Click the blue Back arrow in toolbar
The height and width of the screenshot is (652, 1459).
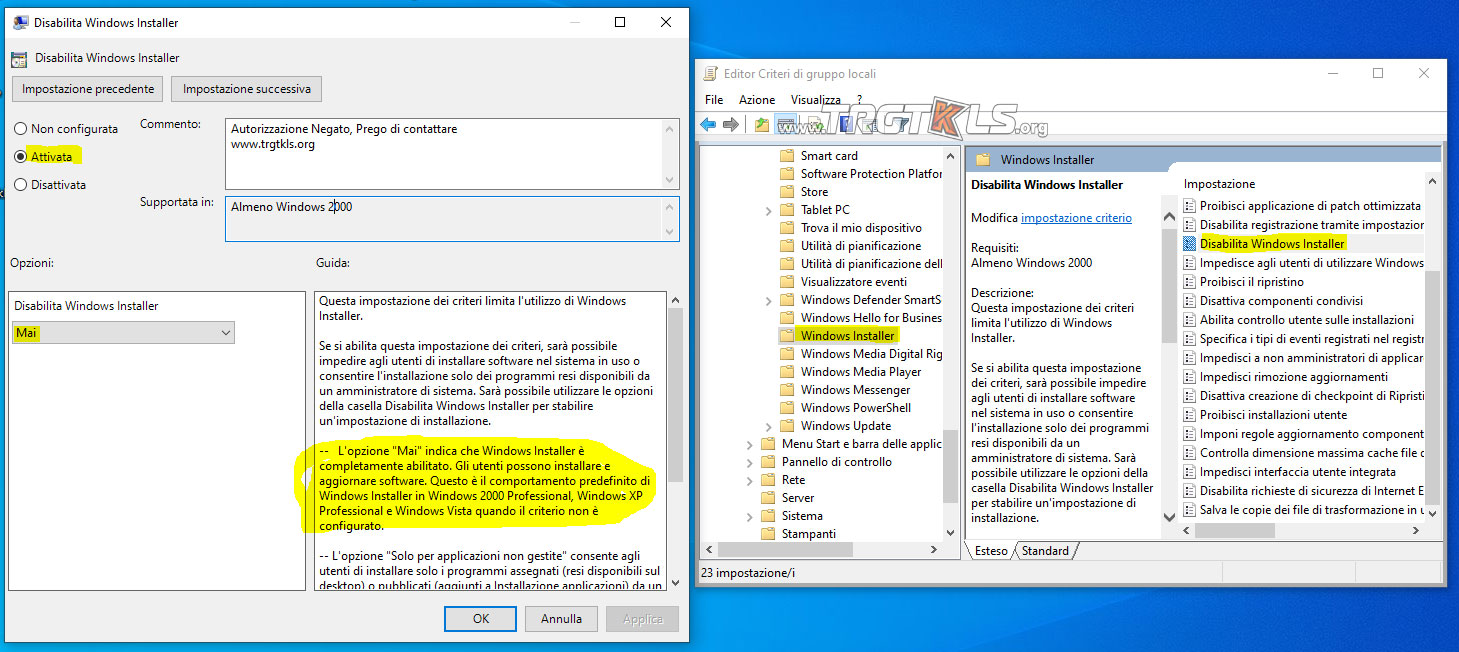point(708,125)
